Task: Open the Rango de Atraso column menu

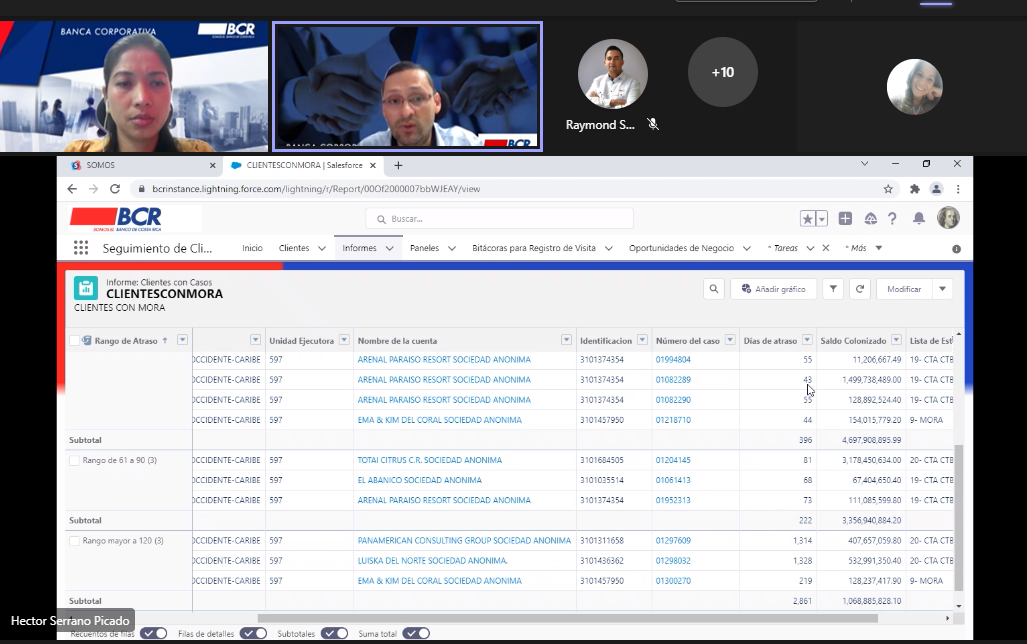Action: 183,340
